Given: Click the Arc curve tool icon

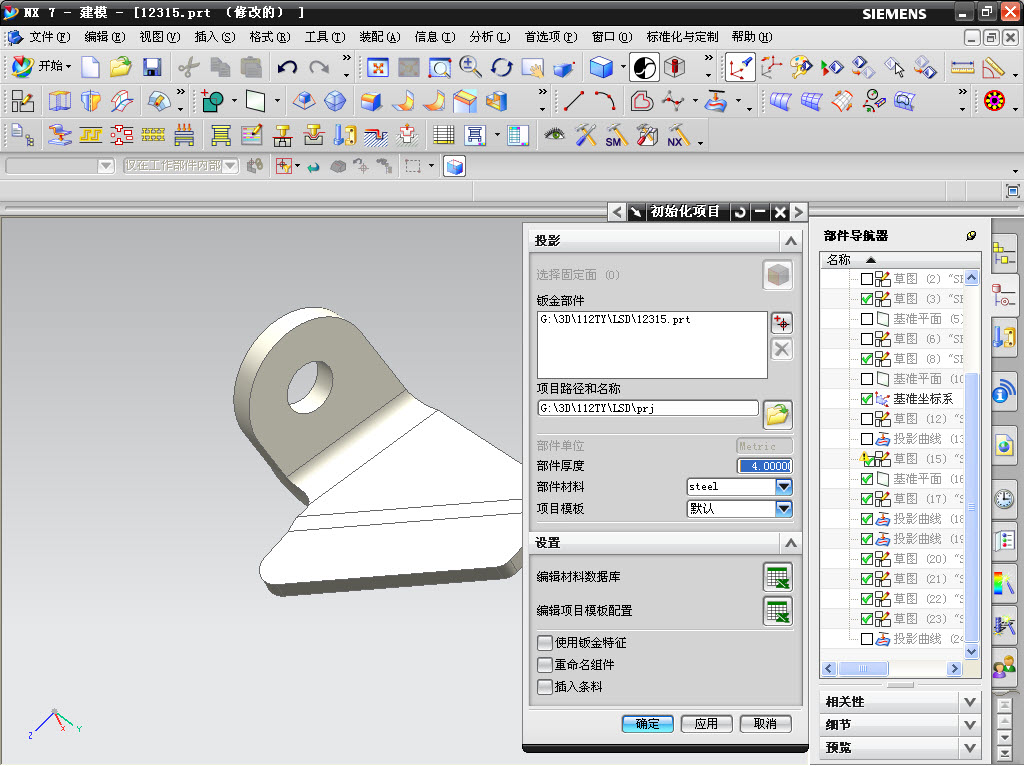Looking at the screenshot, I should 605,101.
